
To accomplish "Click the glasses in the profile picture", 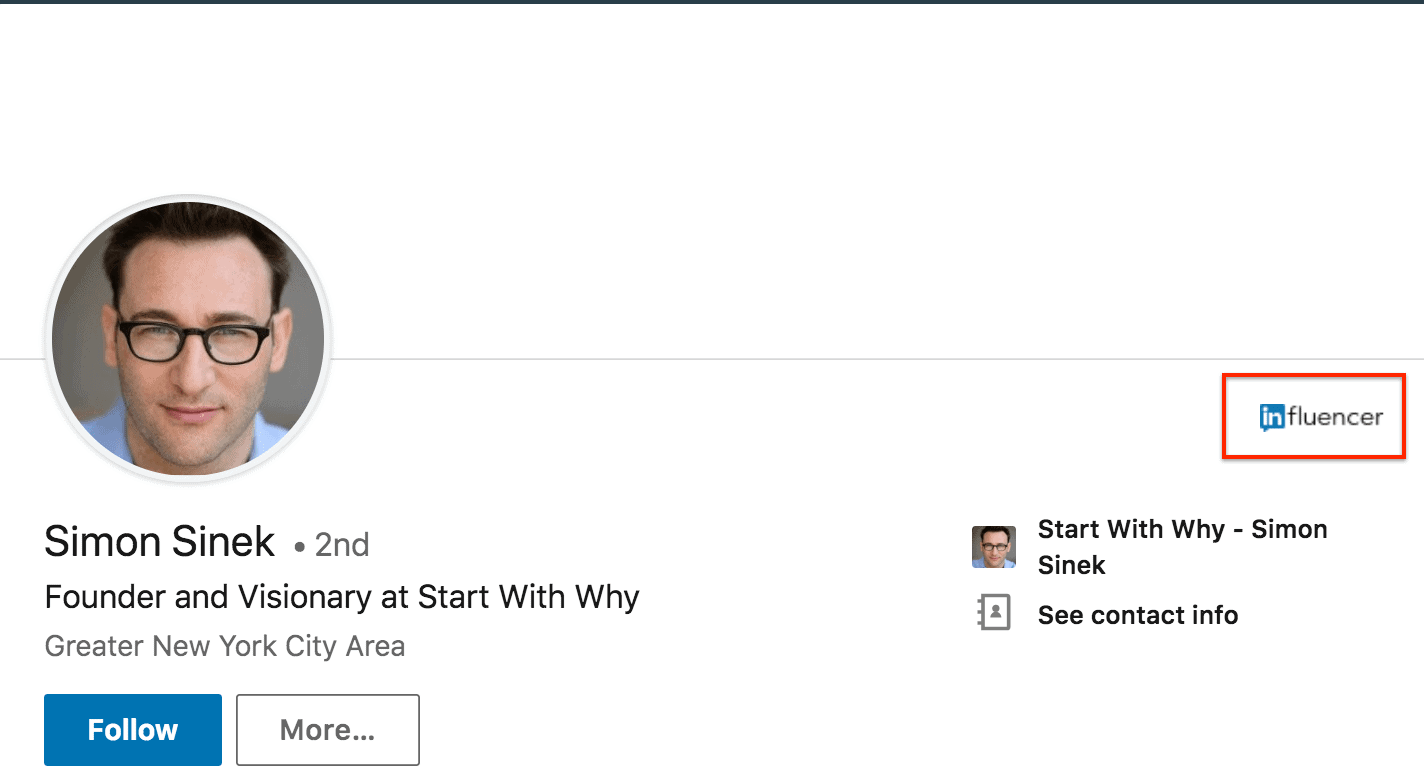I will pyautogui.click(x=194, y=338).
